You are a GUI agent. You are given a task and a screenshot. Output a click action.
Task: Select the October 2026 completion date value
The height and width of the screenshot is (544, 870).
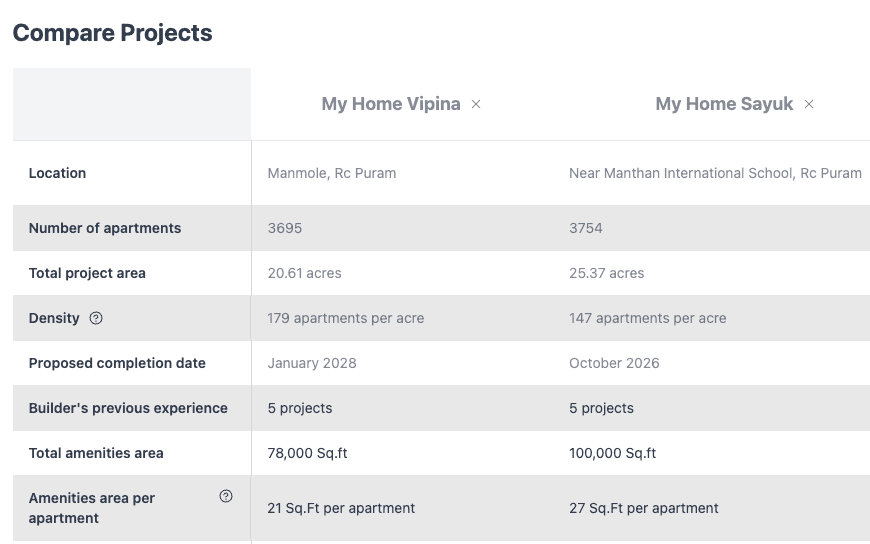coord(614,363)
